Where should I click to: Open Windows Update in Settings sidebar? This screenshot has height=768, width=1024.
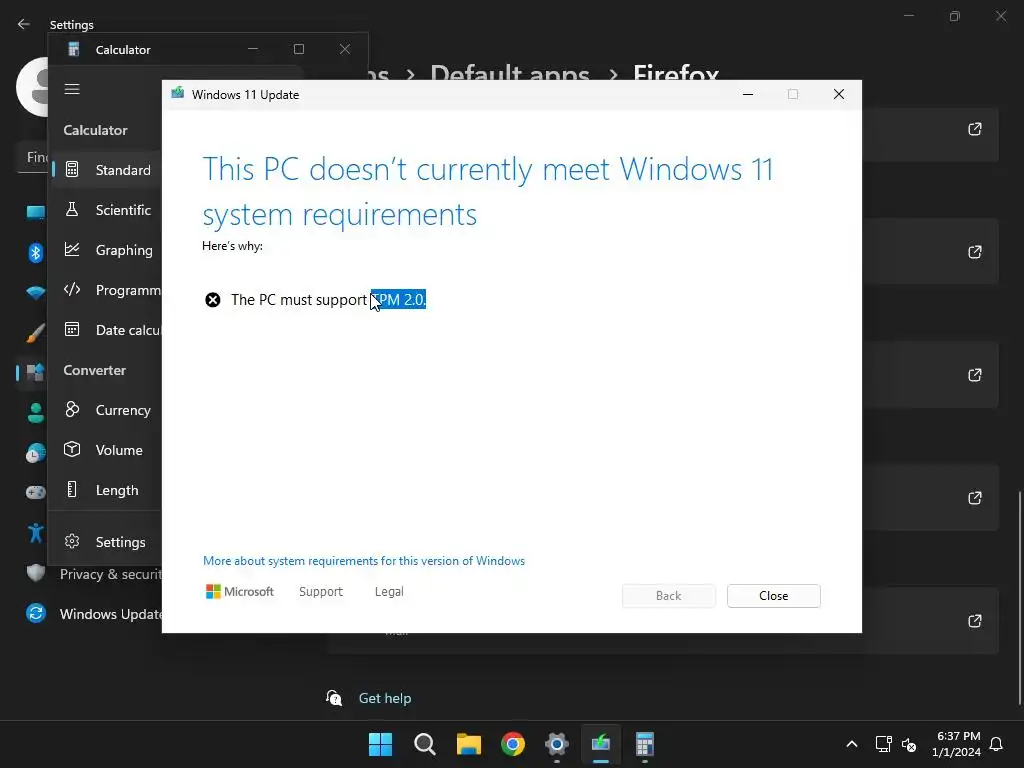(x=94, y=614)
